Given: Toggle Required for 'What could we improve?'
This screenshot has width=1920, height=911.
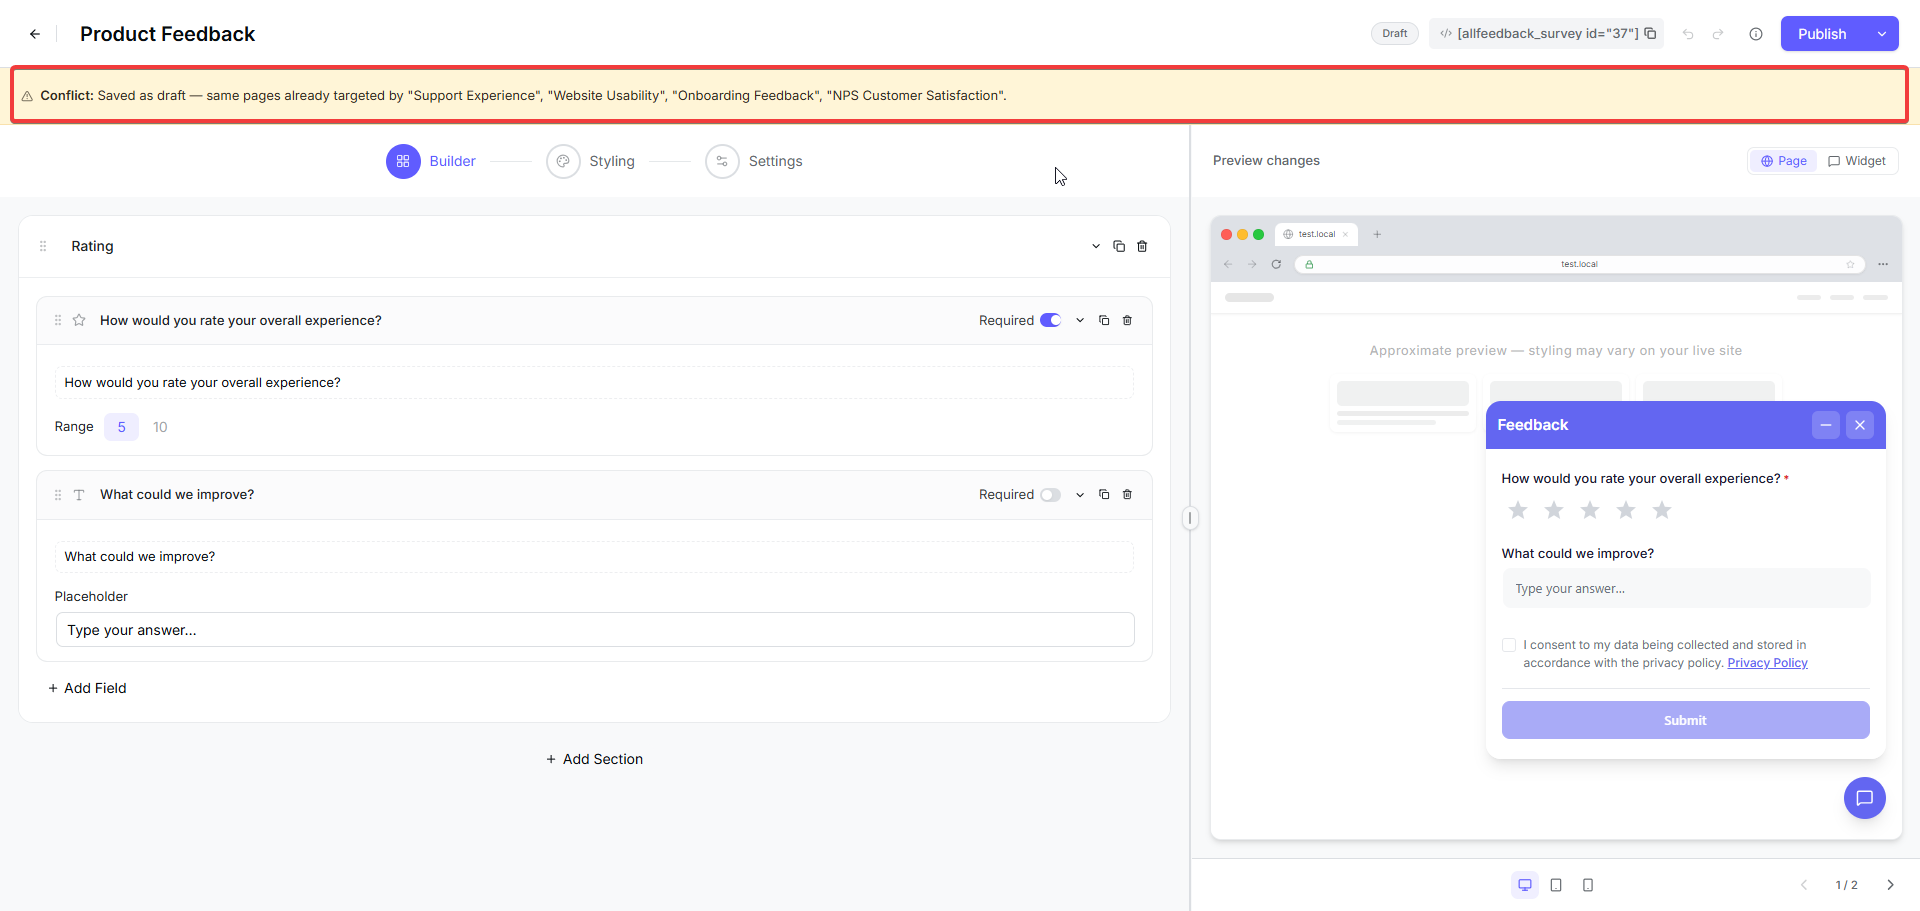Looking at the screenshot, I should (x=1050, y=495).
